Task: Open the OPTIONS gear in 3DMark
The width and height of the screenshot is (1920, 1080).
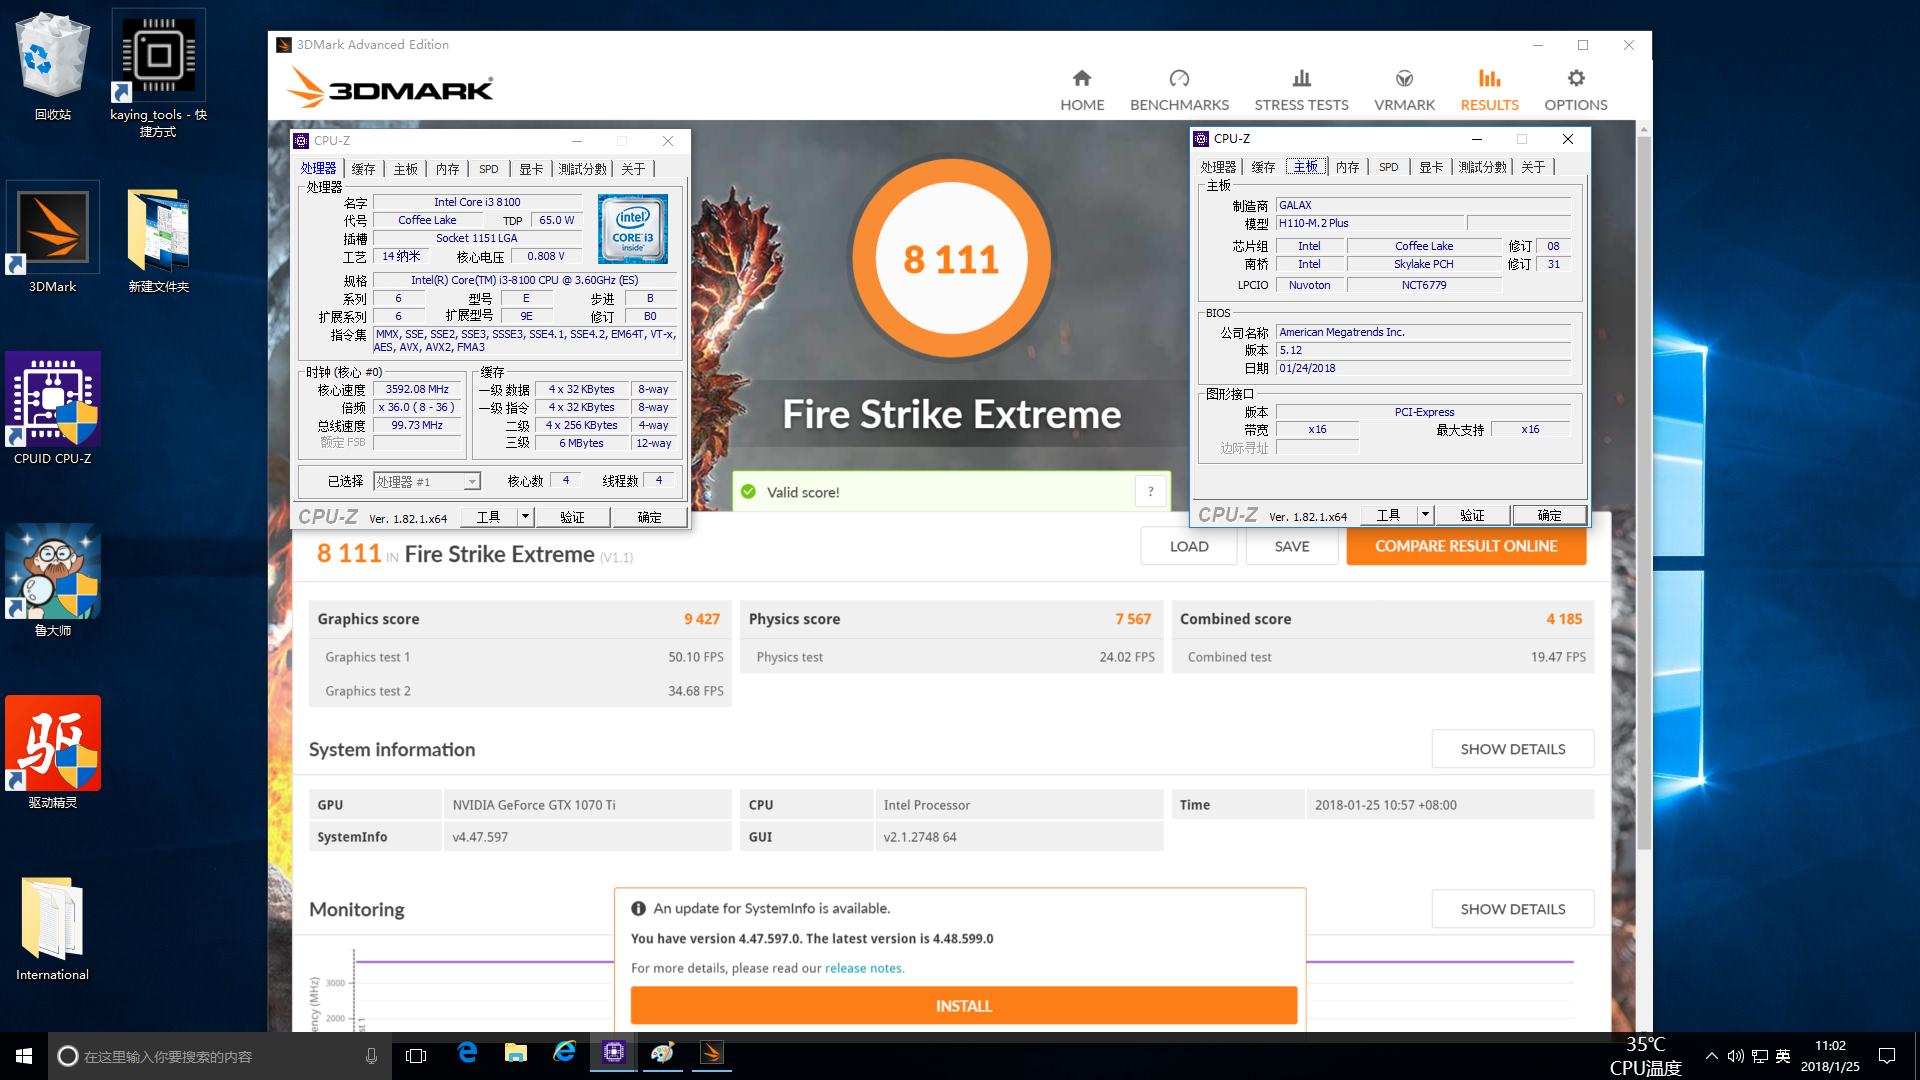Action: point(1575,88)
